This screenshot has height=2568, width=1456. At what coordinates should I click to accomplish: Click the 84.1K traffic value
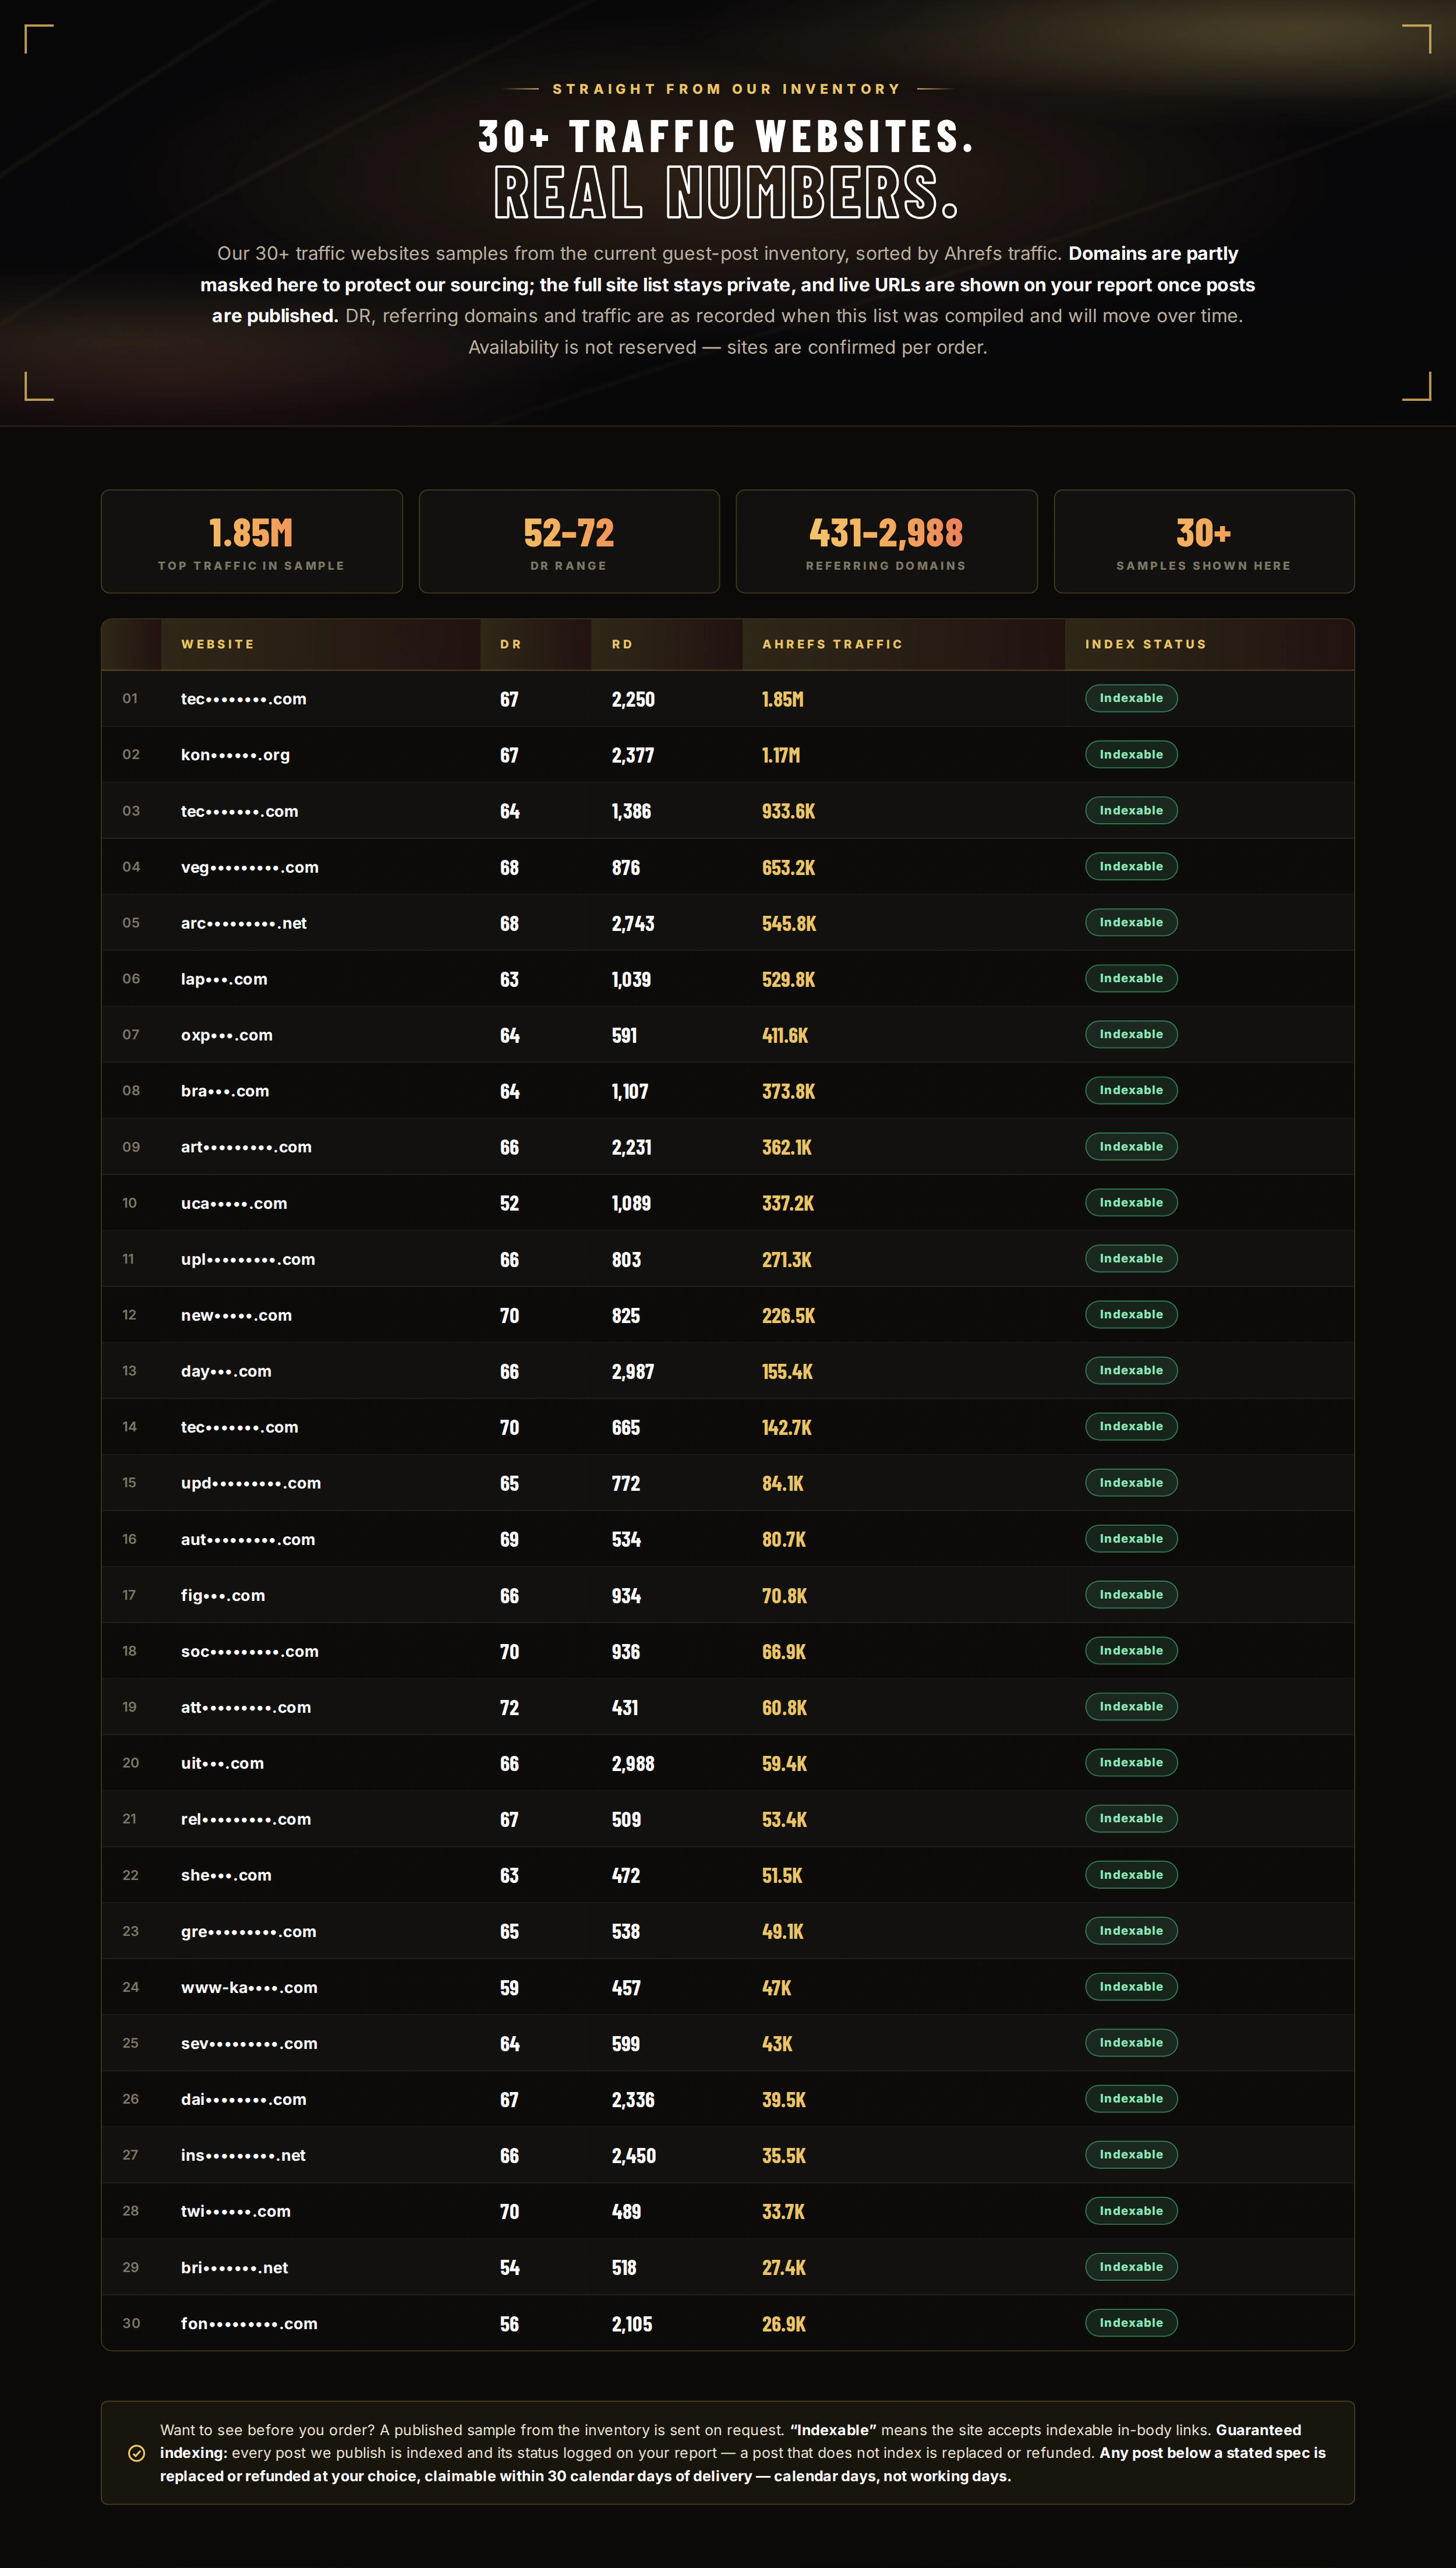click(783, 1483)
